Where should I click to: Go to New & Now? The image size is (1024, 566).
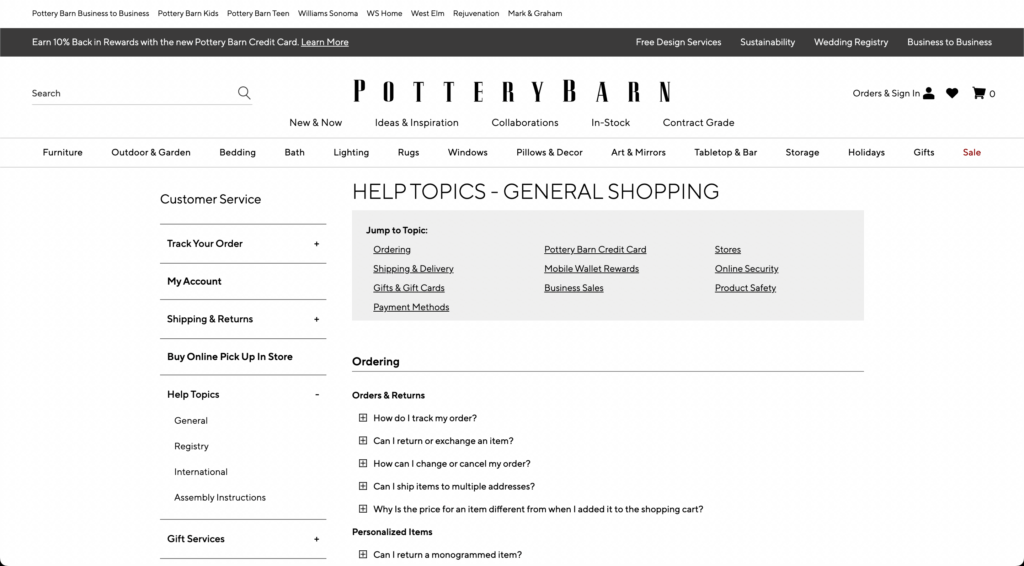coord(315,123)
